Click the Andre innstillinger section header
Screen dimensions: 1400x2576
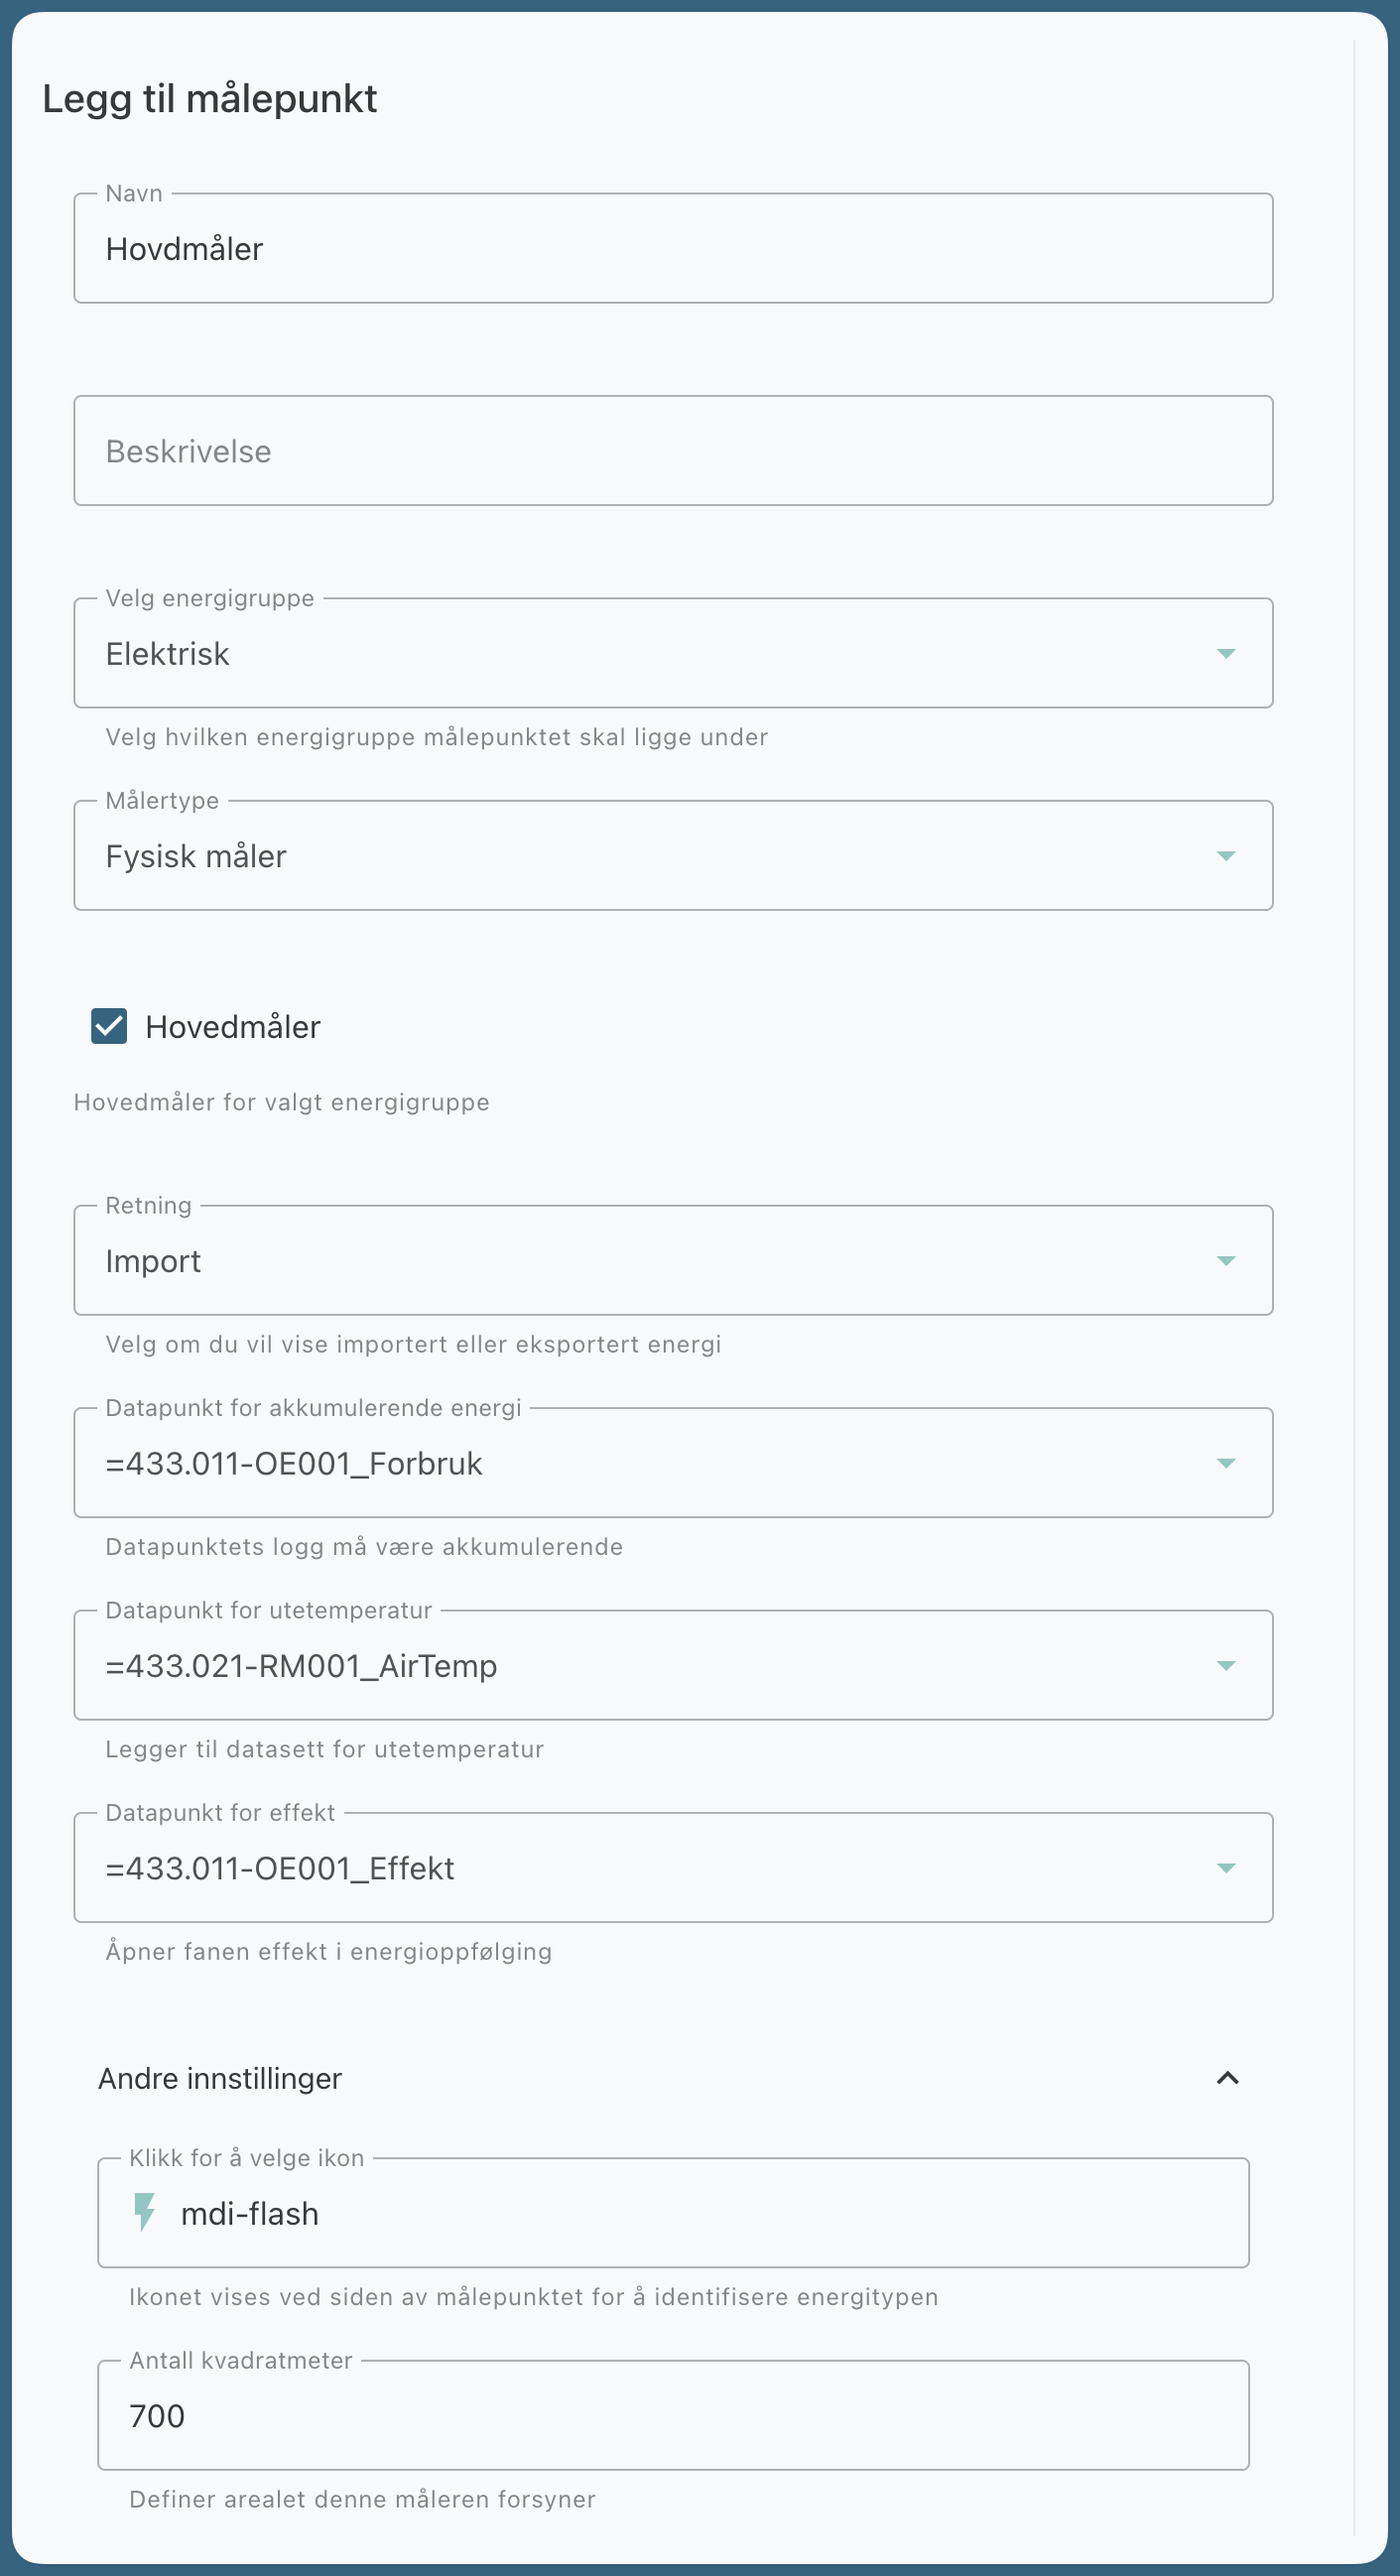click(x=220, y=2079)
